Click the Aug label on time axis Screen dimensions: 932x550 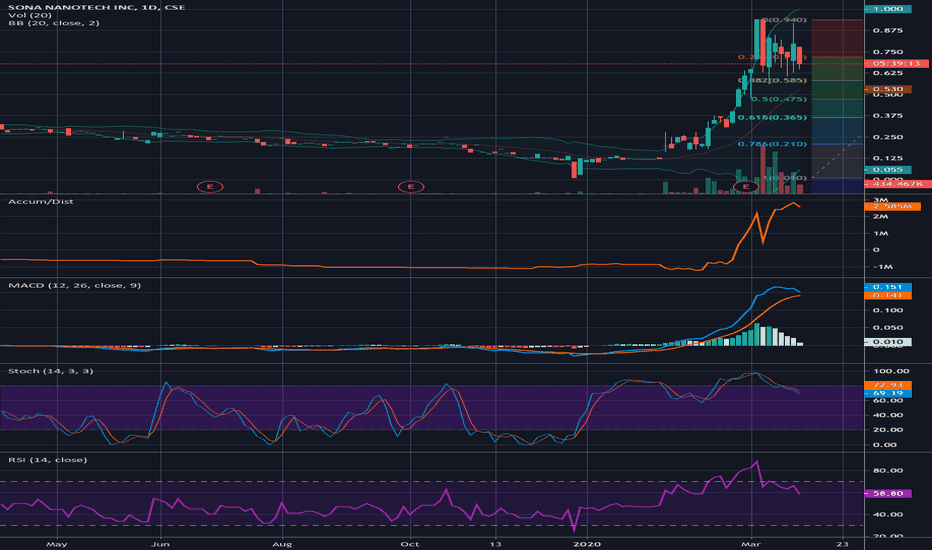(x=282, y=544)
